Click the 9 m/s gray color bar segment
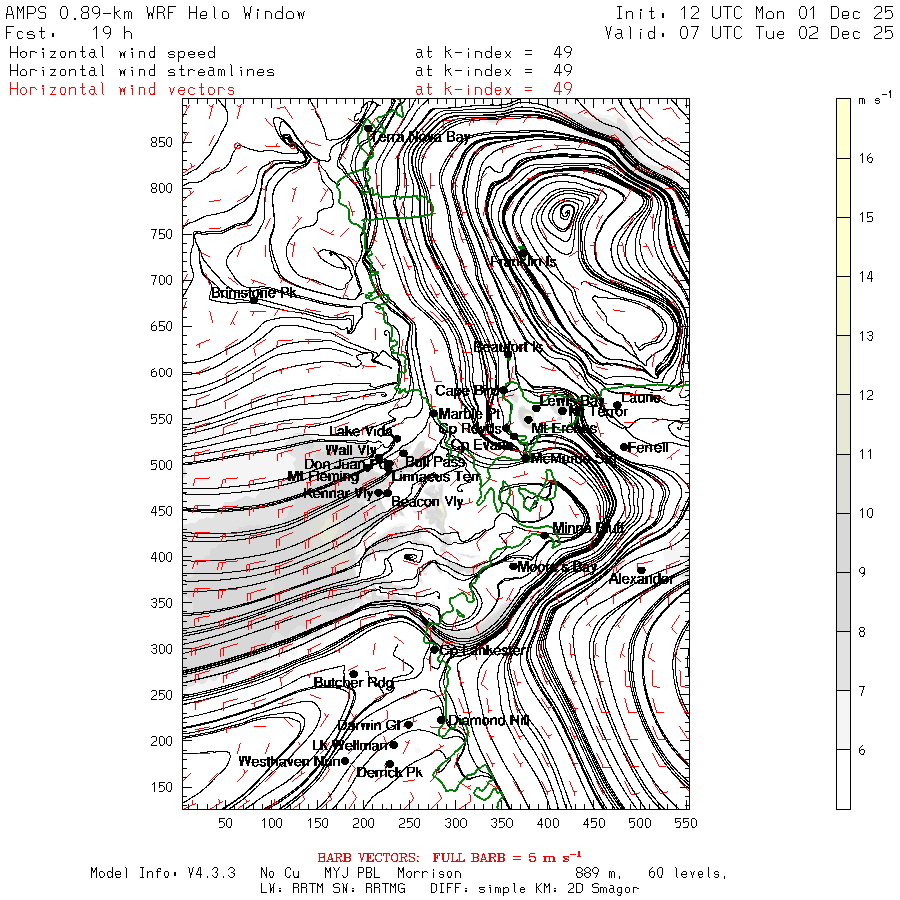The height and width of the screenshot is (900, 900). coord(843,543)
